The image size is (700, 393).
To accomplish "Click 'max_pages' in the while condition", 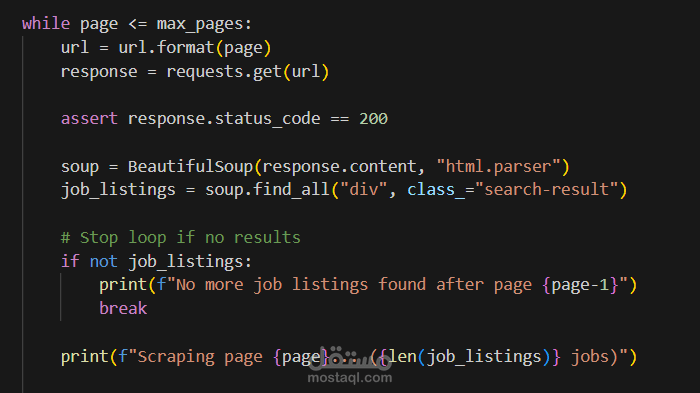I will (x=200, y=25).
